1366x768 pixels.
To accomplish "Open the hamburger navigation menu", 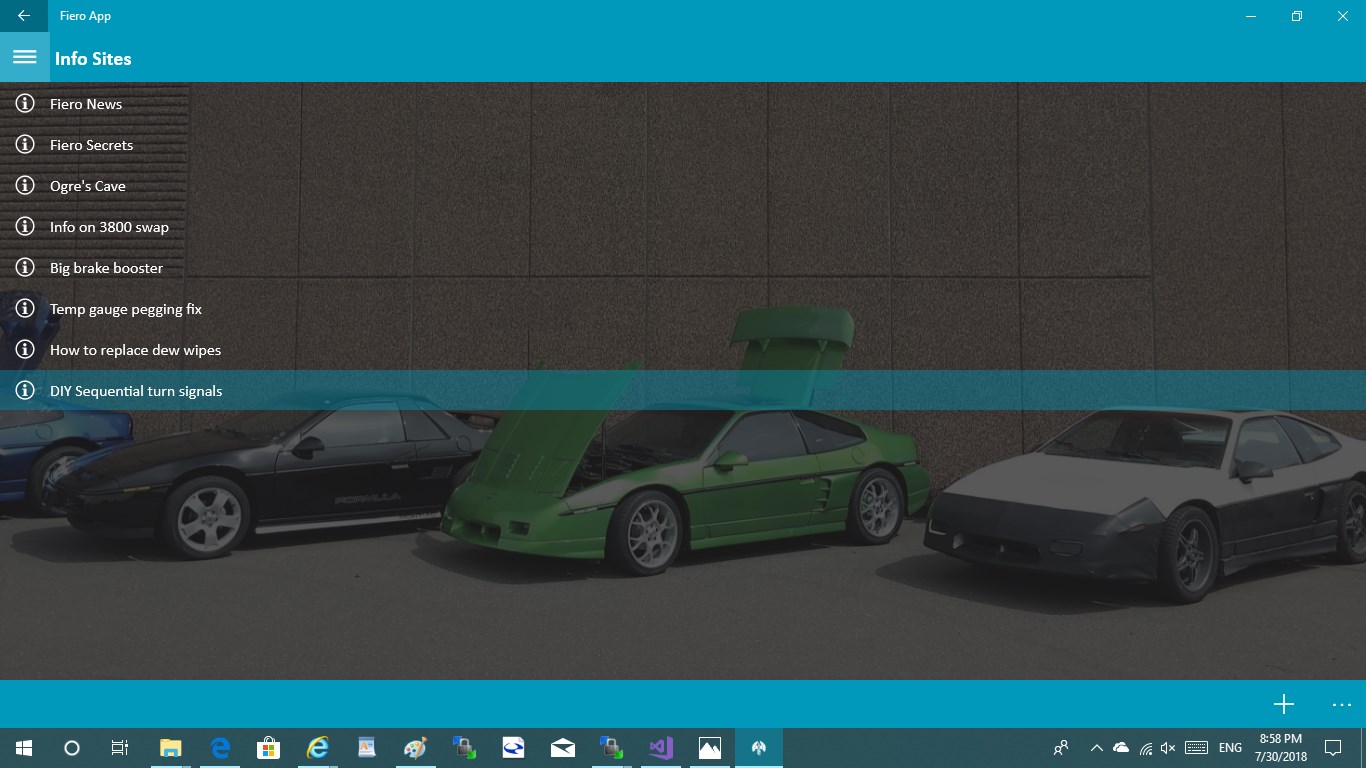I will [24, 58].
